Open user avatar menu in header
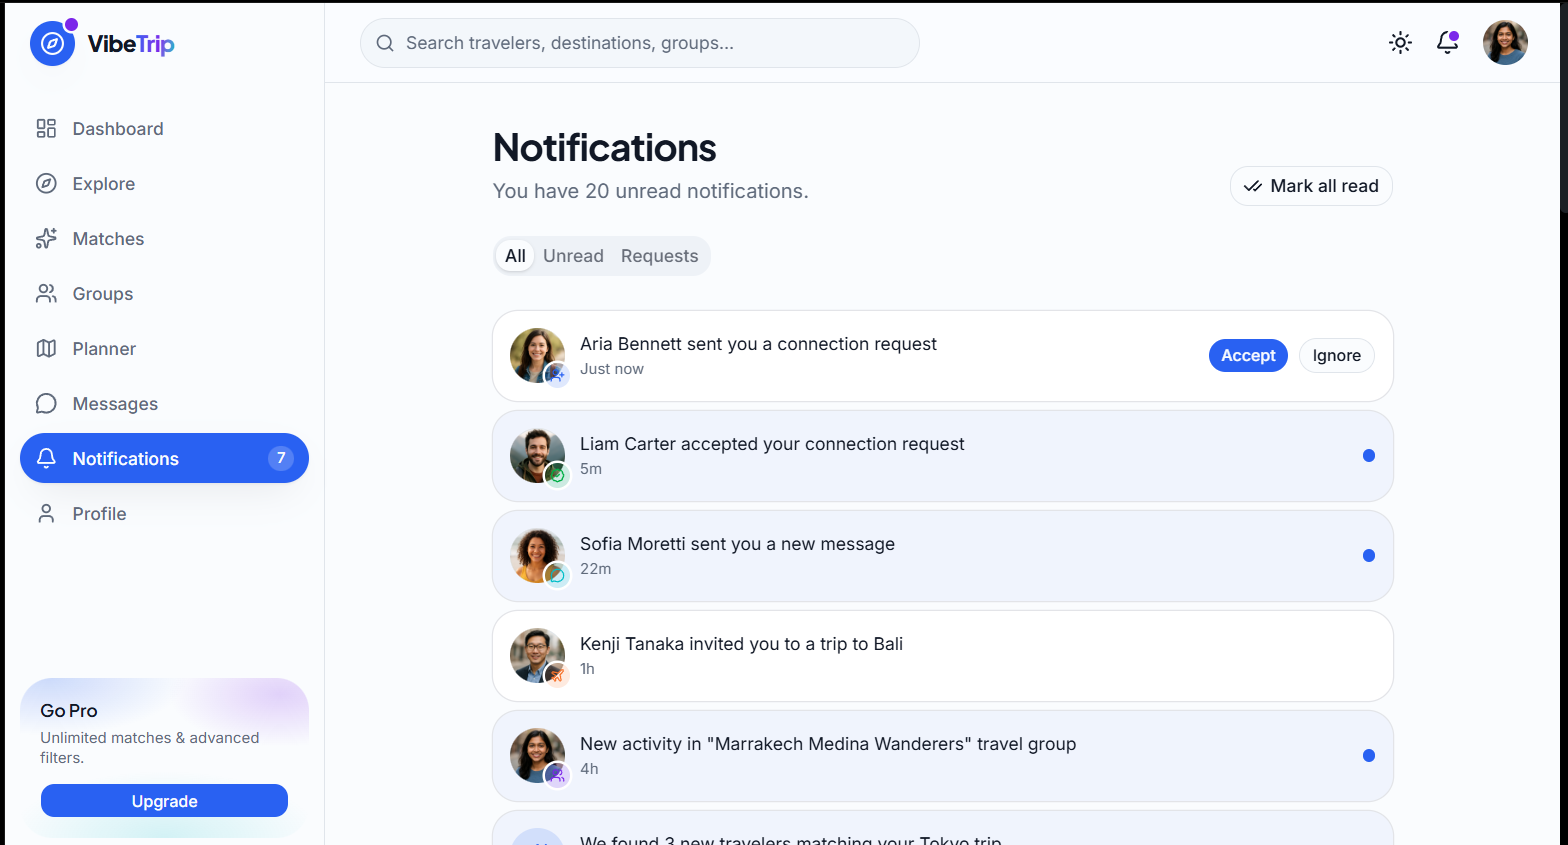1568x845 pixels. coord(1505,43)
